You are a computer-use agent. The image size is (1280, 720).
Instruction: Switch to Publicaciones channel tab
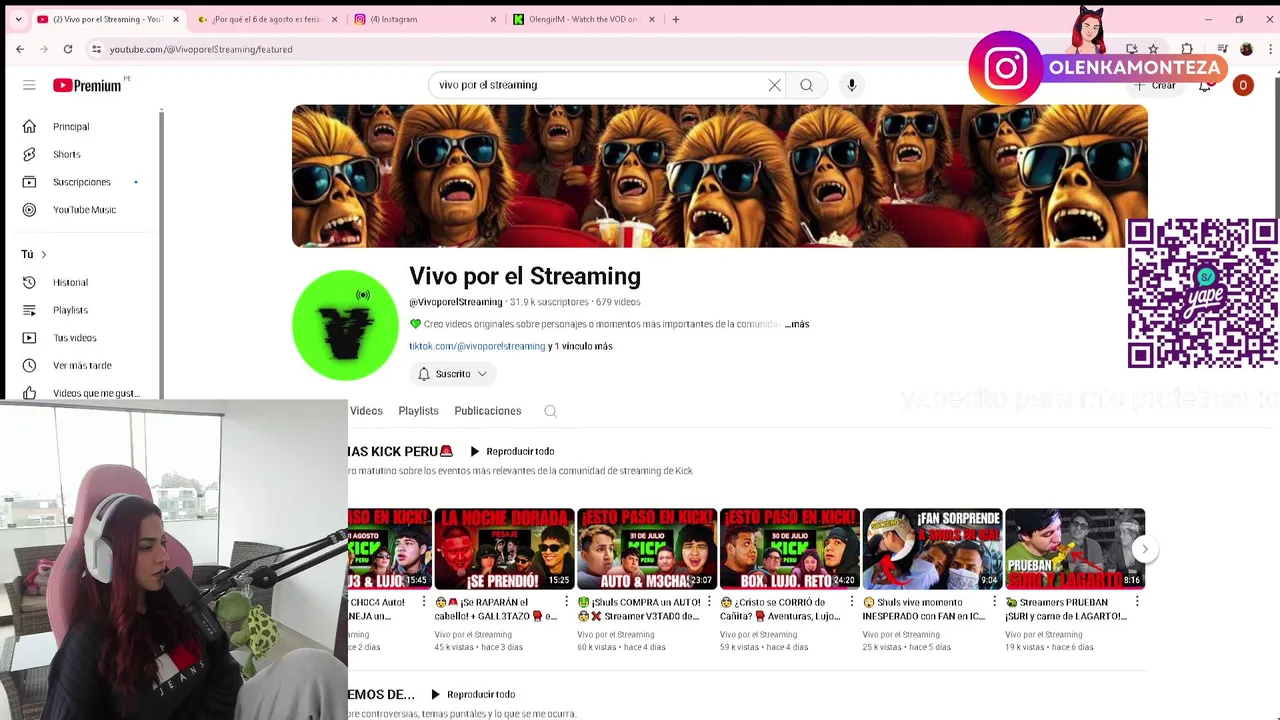(488, 411)
